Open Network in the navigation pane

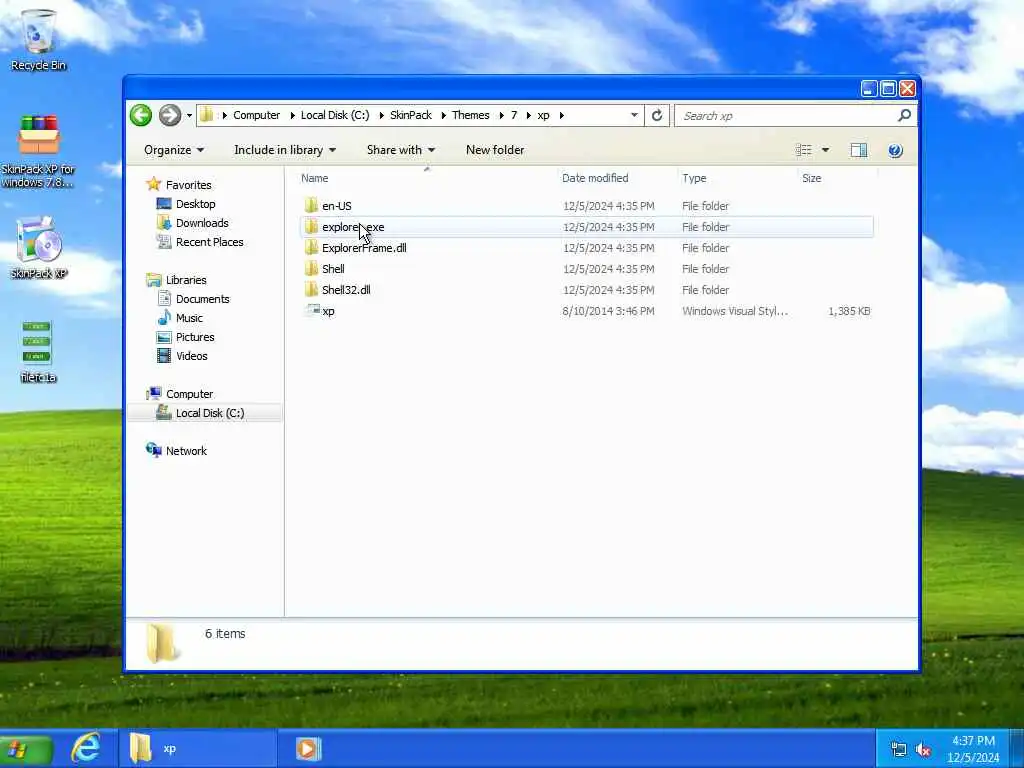(x=186, y=451)
